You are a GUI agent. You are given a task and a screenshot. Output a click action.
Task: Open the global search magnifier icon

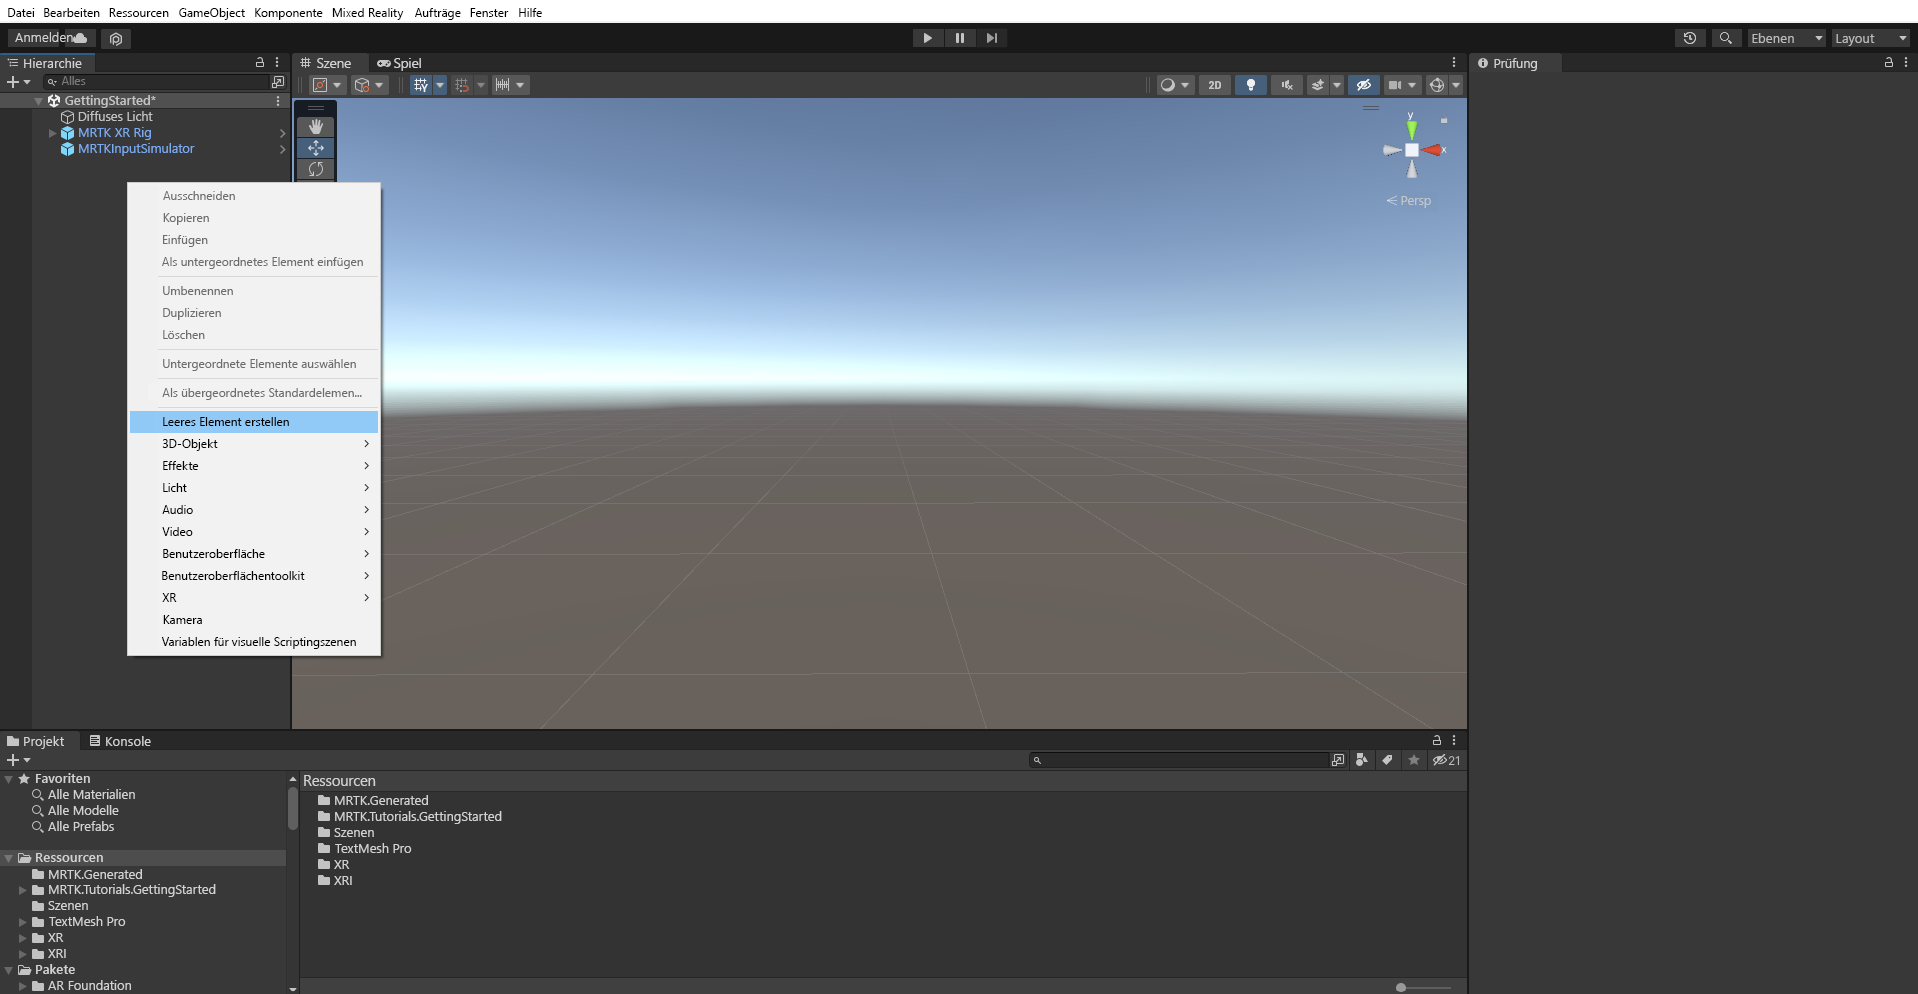(1725, 38)
